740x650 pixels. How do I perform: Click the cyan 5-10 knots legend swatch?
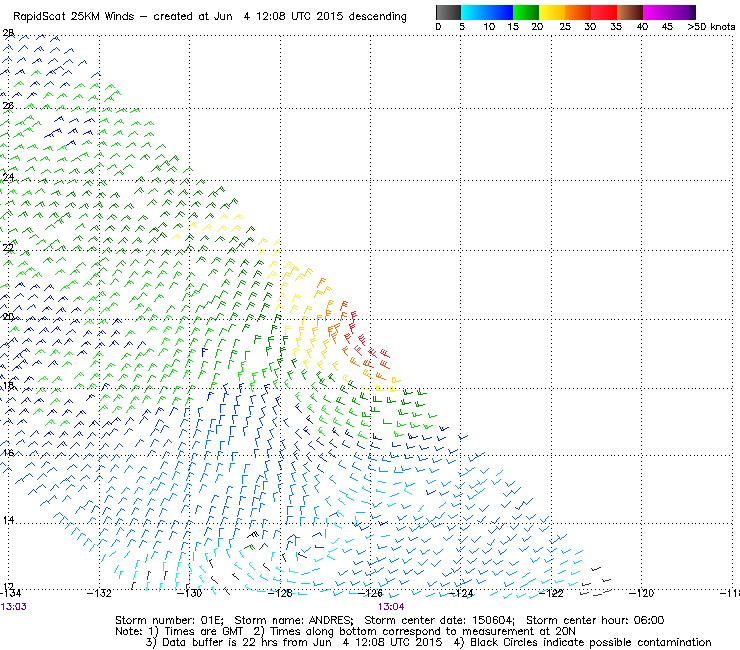point(473,12)
